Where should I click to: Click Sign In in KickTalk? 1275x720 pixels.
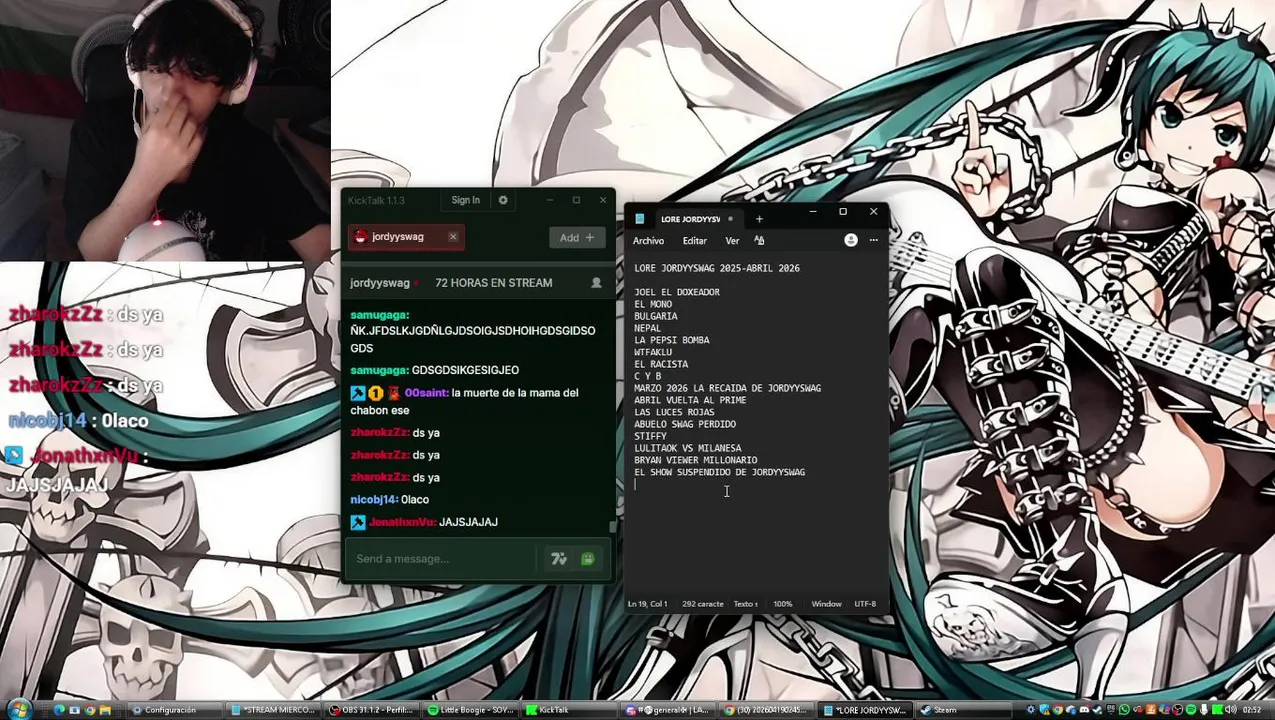465,200
